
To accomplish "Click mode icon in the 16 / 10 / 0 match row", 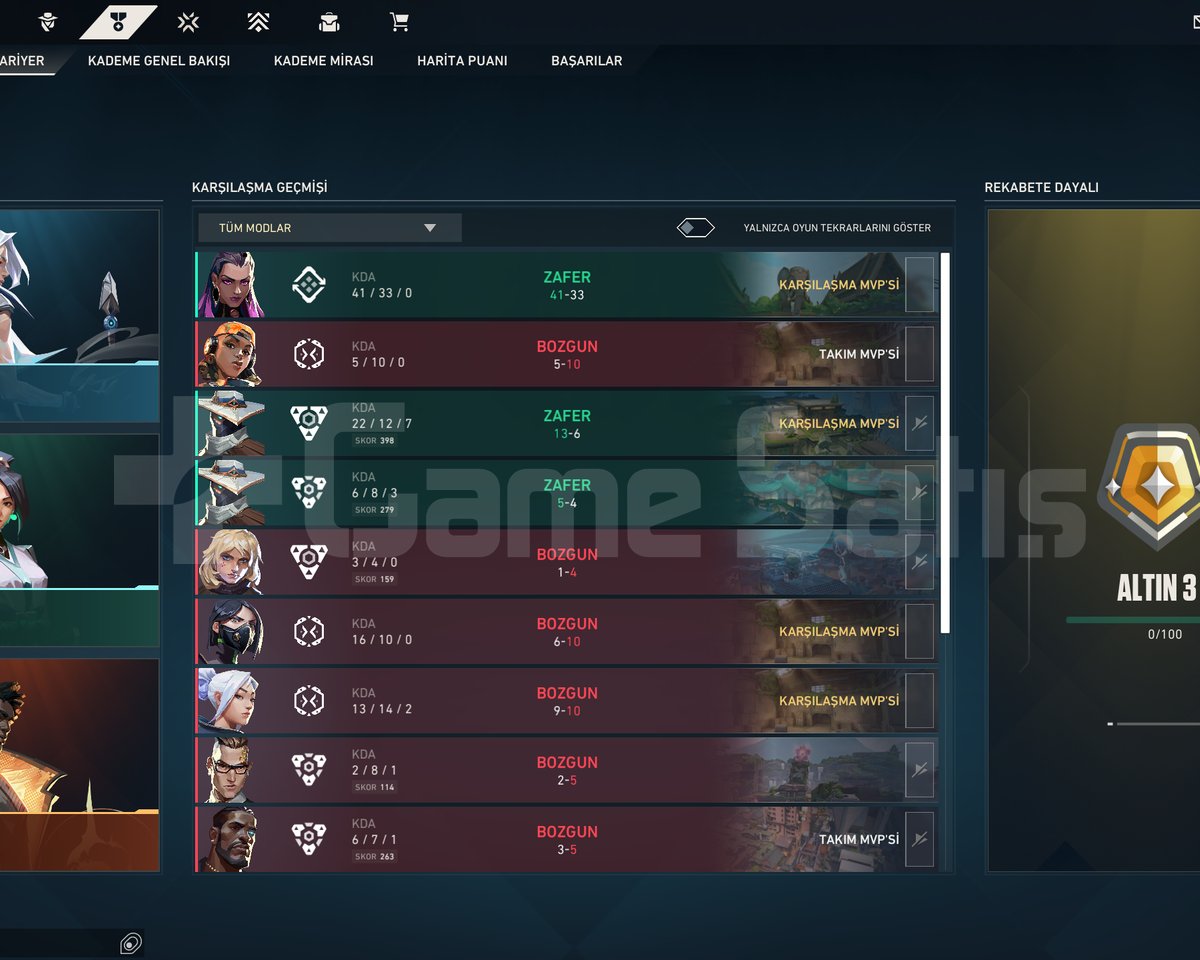I will coord(309,631).
